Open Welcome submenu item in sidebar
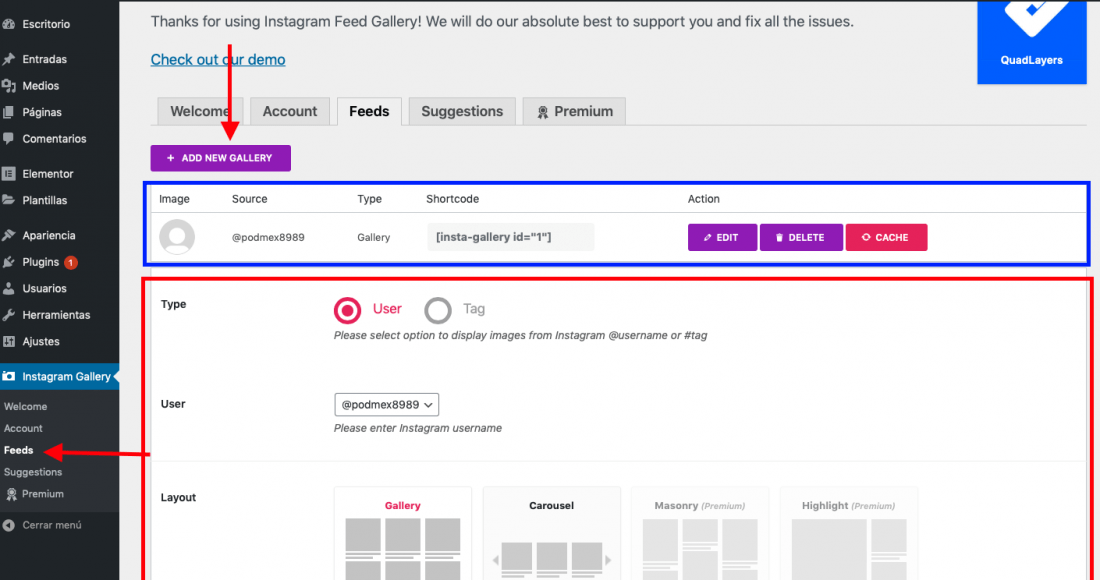Viewport: 1100px width, 580px height. tap(25, 407)
